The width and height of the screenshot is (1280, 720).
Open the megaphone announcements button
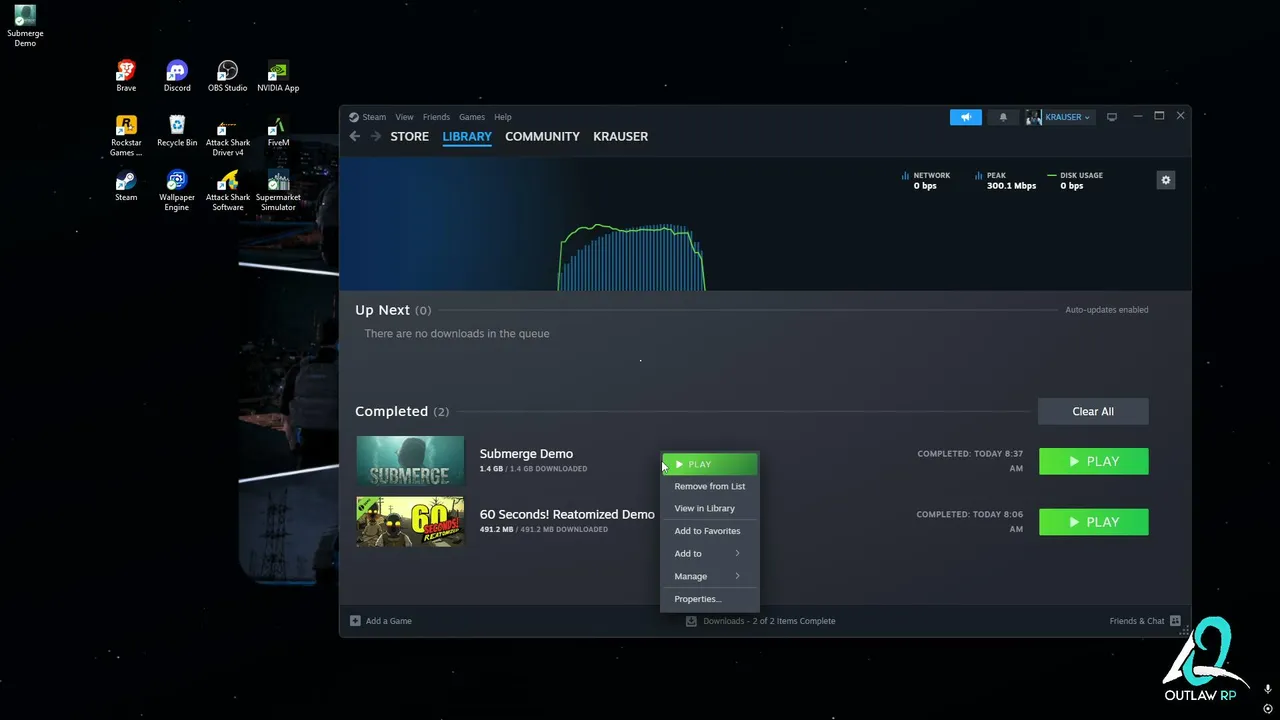click(966, 117)
